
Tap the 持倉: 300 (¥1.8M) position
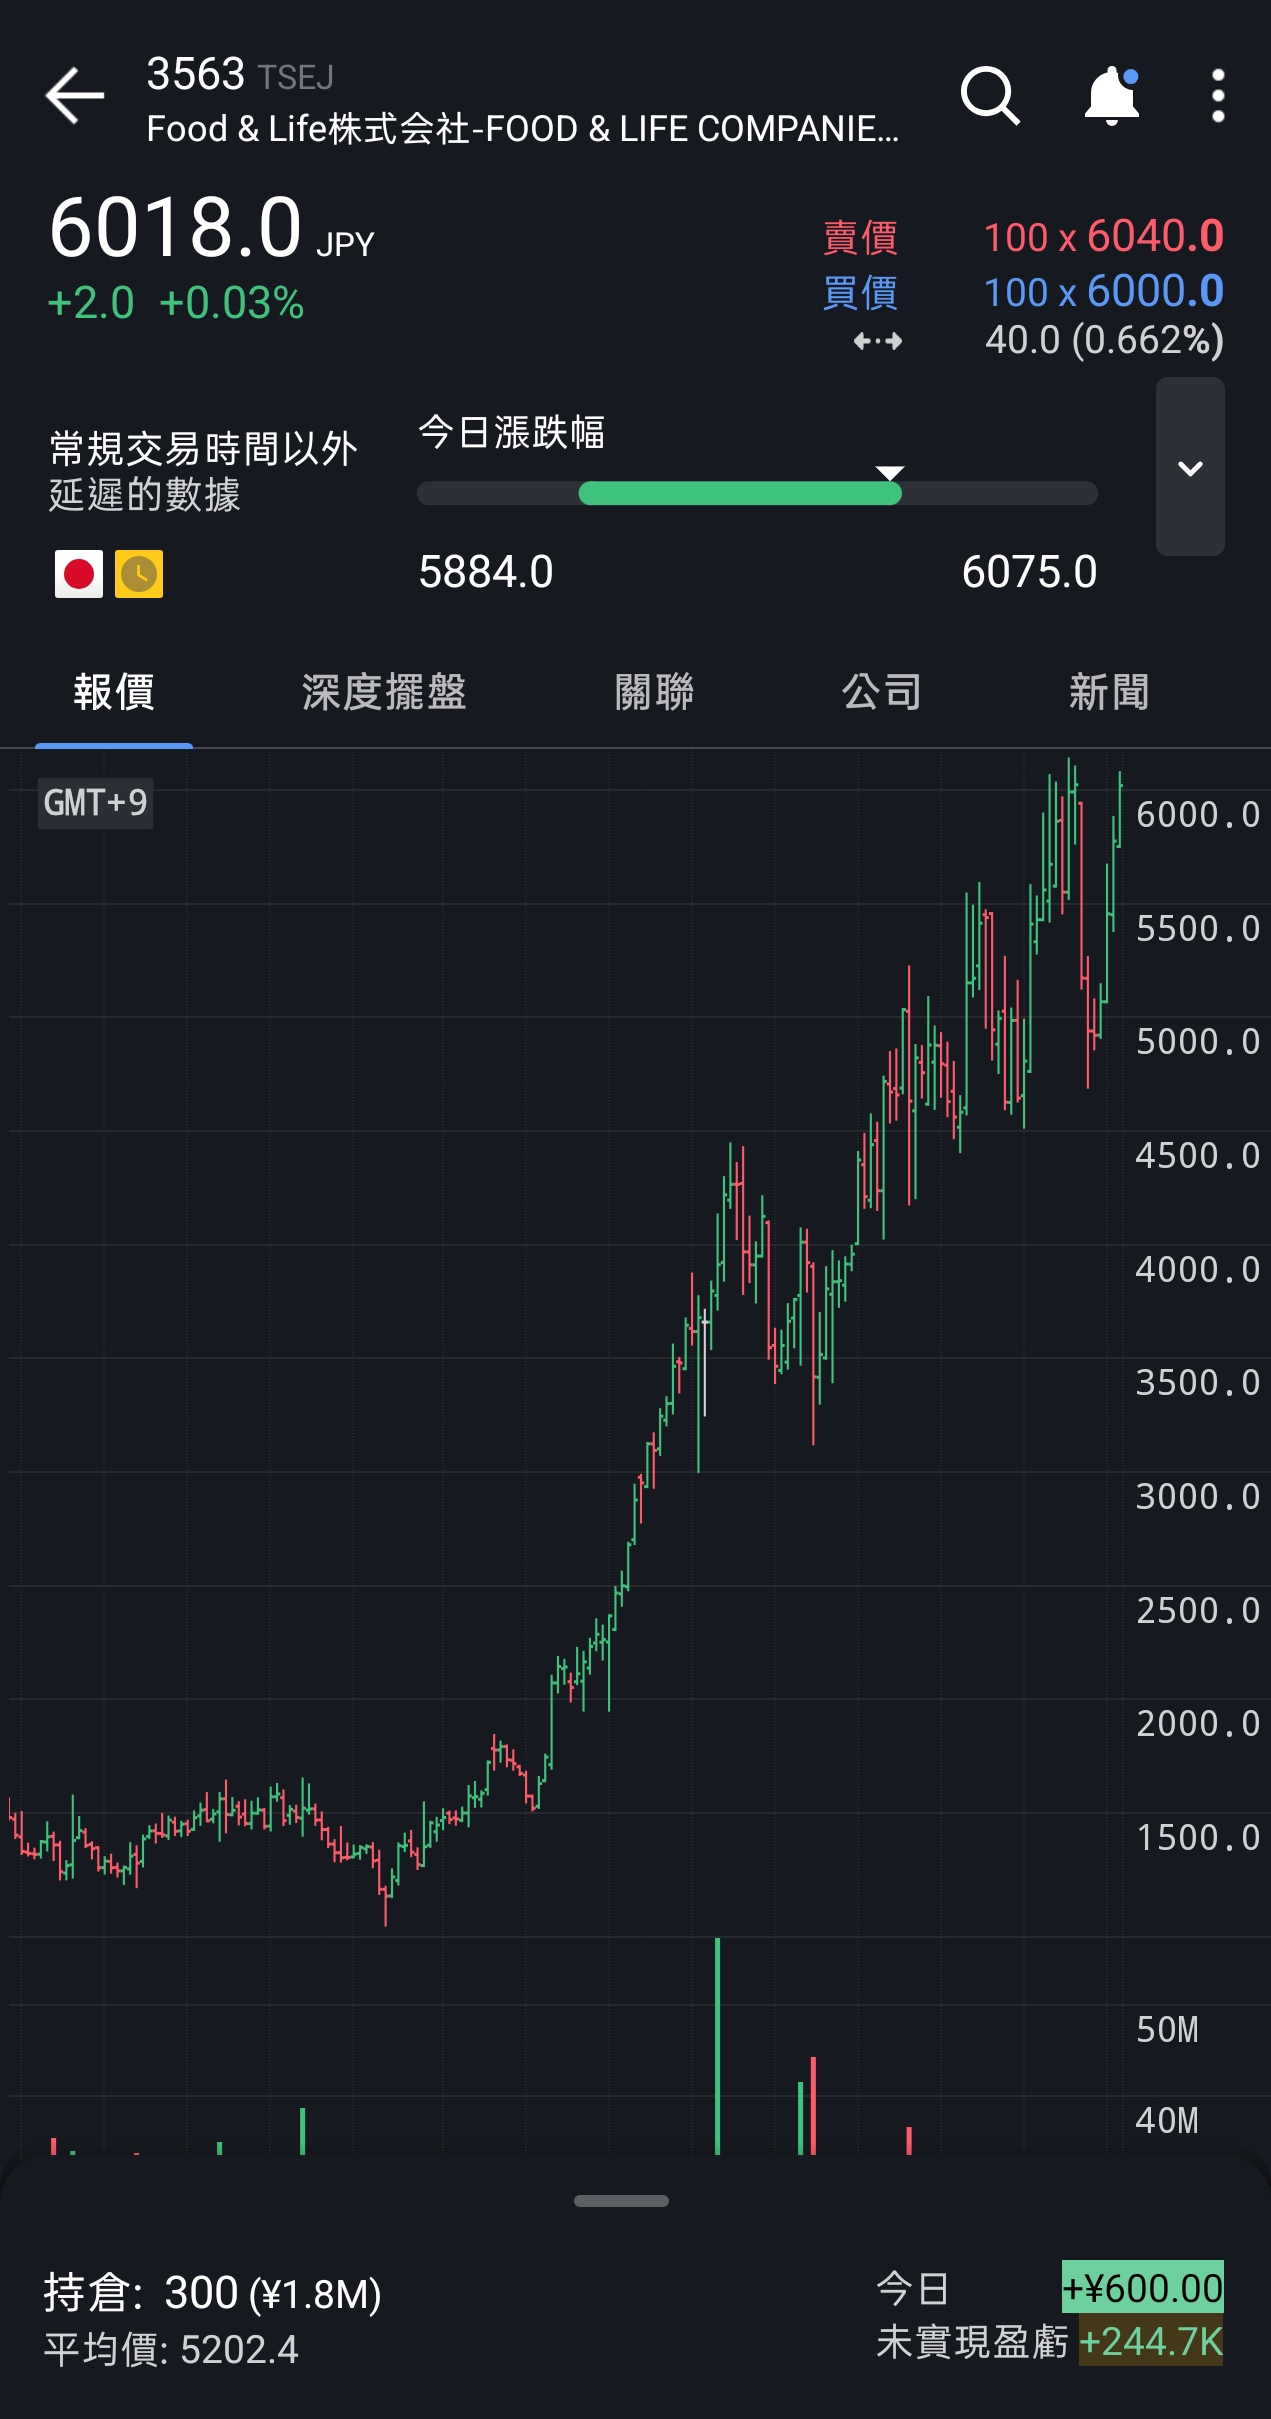point(212,2293)
